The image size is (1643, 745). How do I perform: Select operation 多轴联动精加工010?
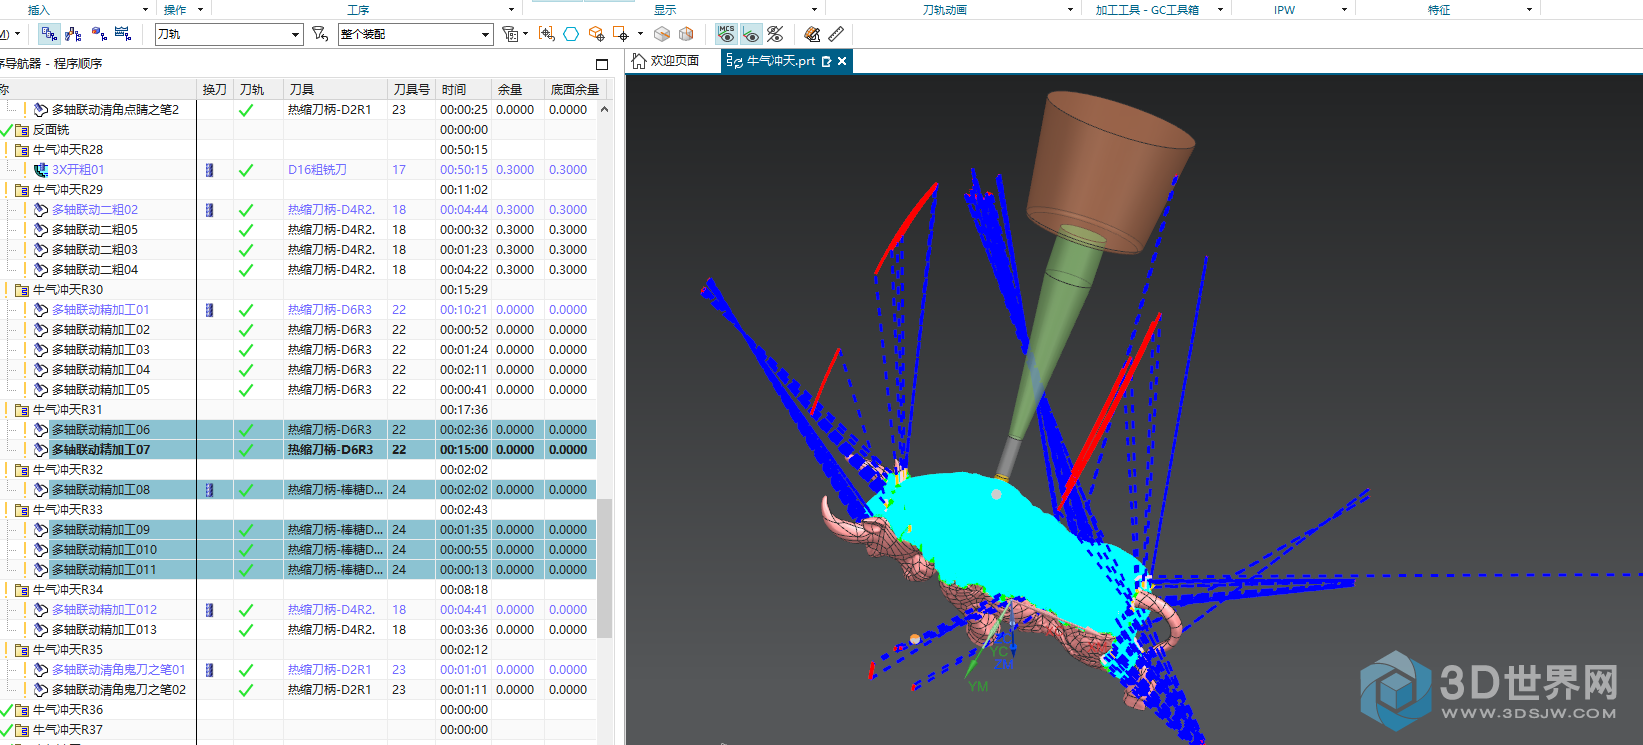pos(104,550)
